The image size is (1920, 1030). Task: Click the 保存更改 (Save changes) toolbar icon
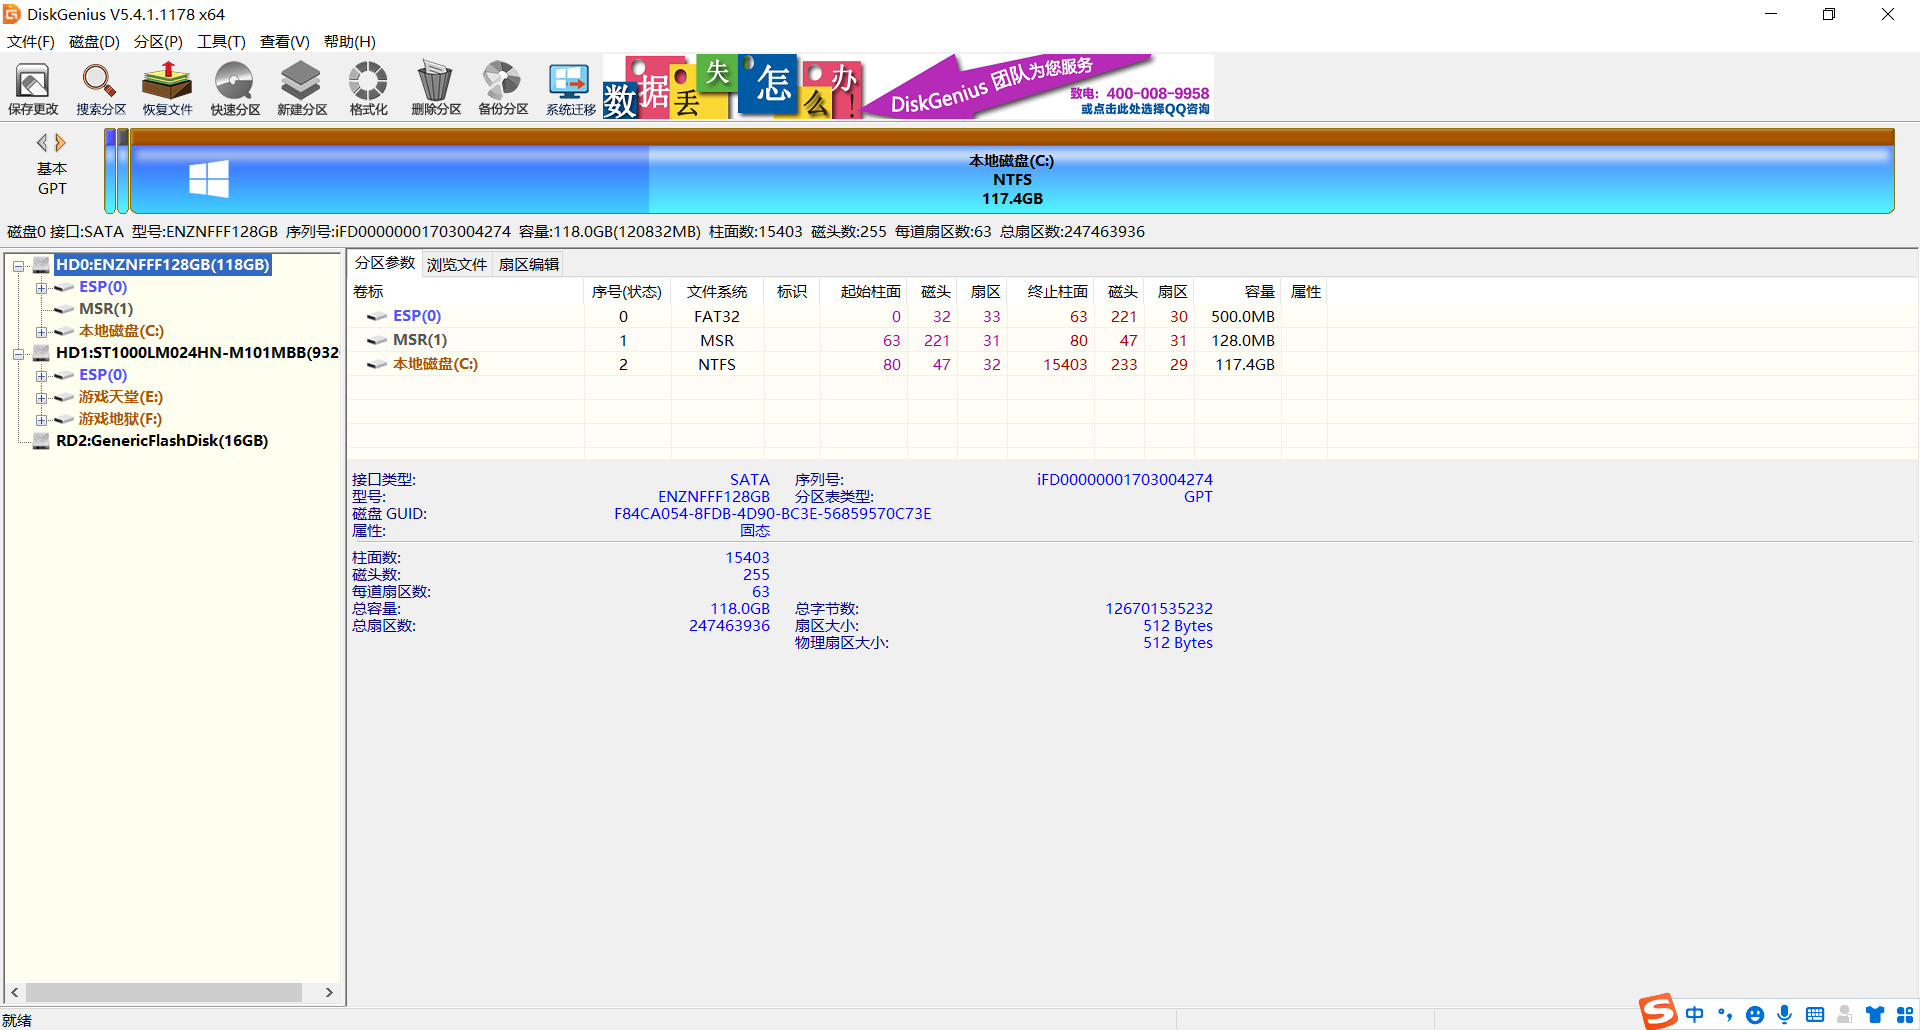pyautogui.click(x=33, y=89)
